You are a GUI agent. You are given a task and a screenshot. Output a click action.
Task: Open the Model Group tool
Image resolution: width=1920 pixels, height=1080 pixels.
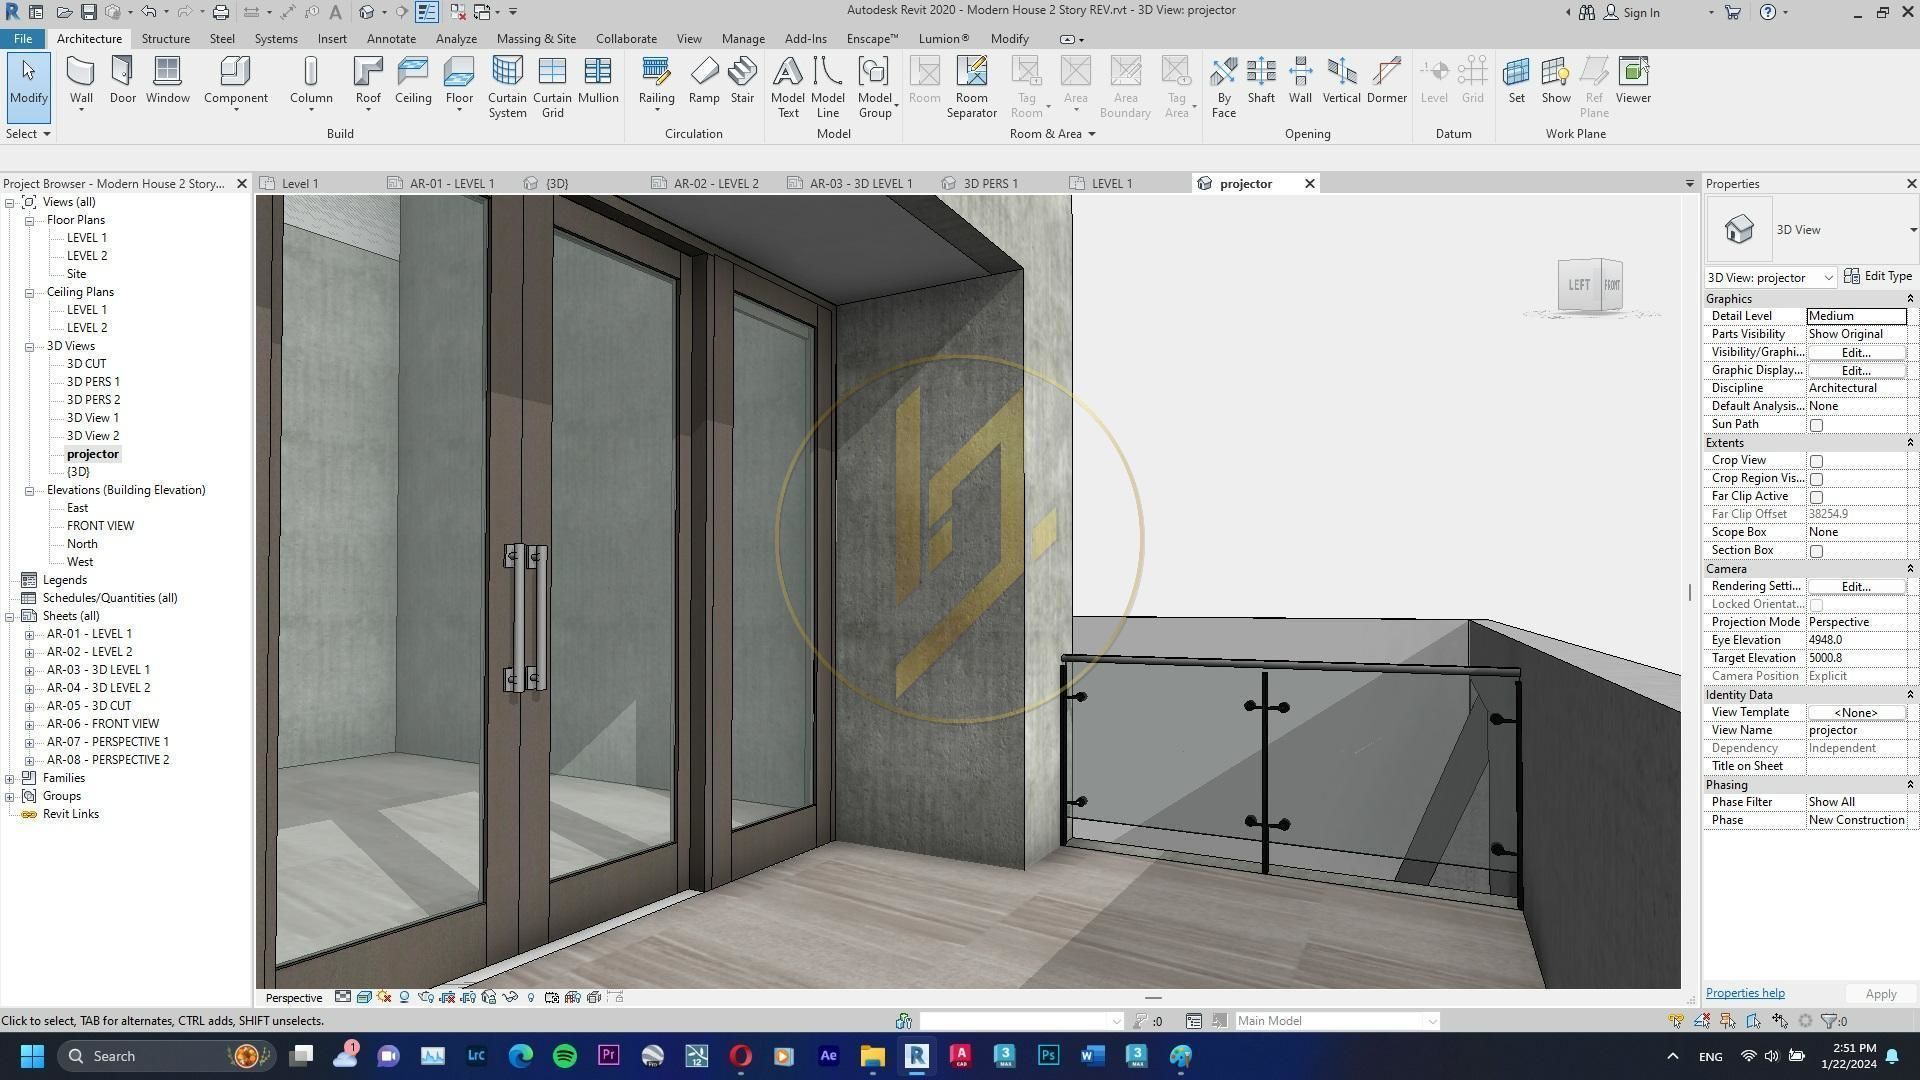point(875,88)
